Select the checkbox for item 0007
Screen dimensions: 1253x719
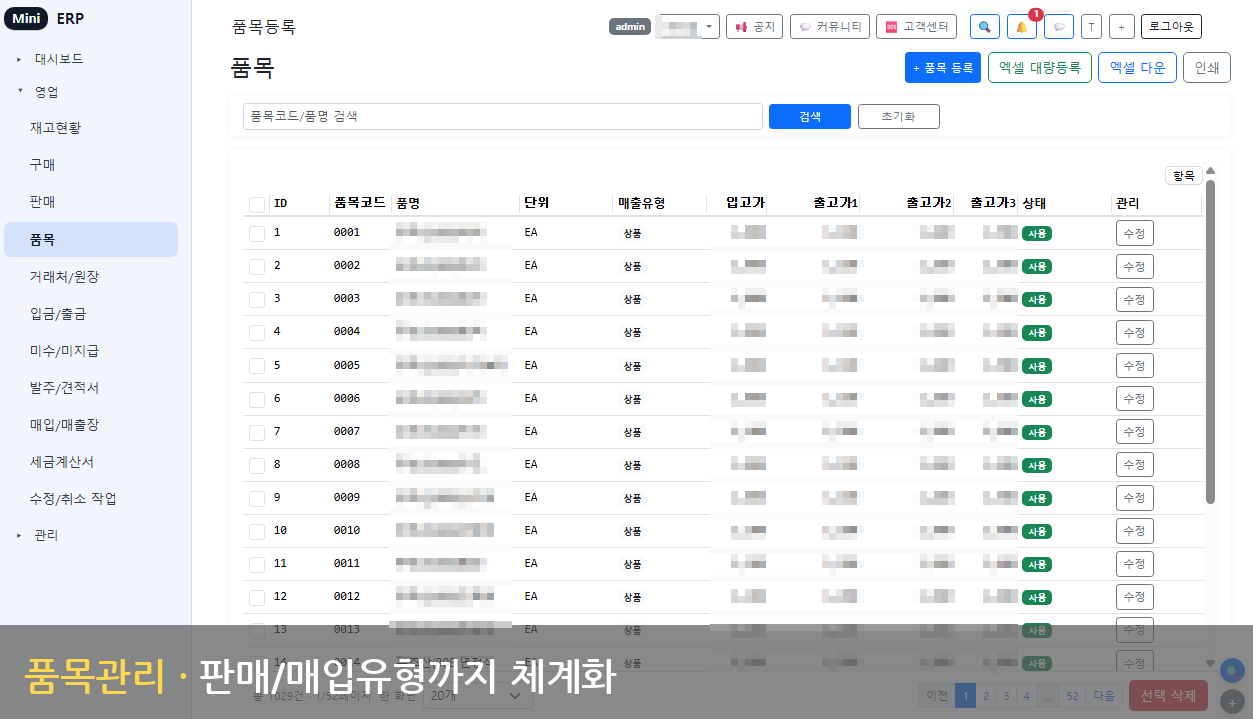click(257, 432)
